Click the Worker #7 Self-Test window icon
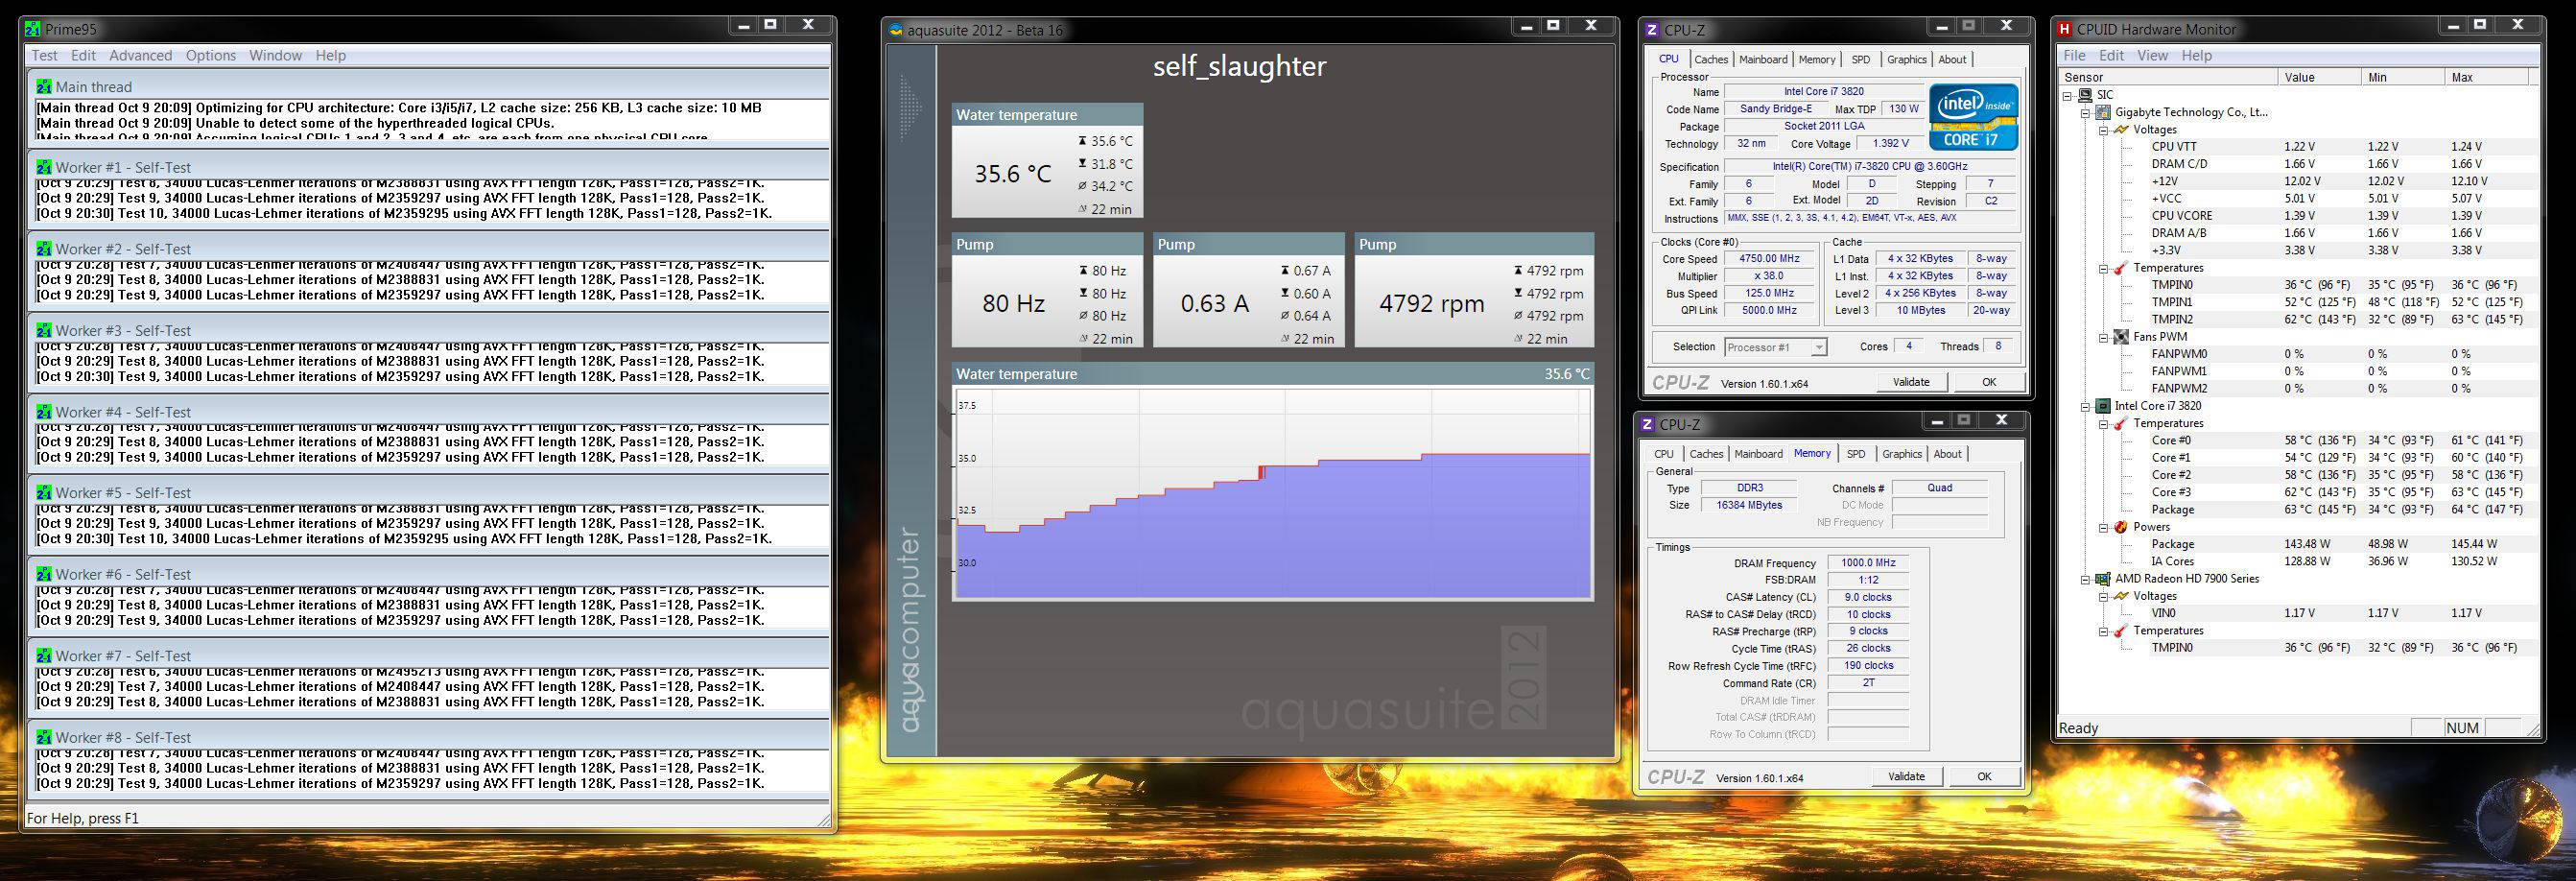 tap(44, 656)
